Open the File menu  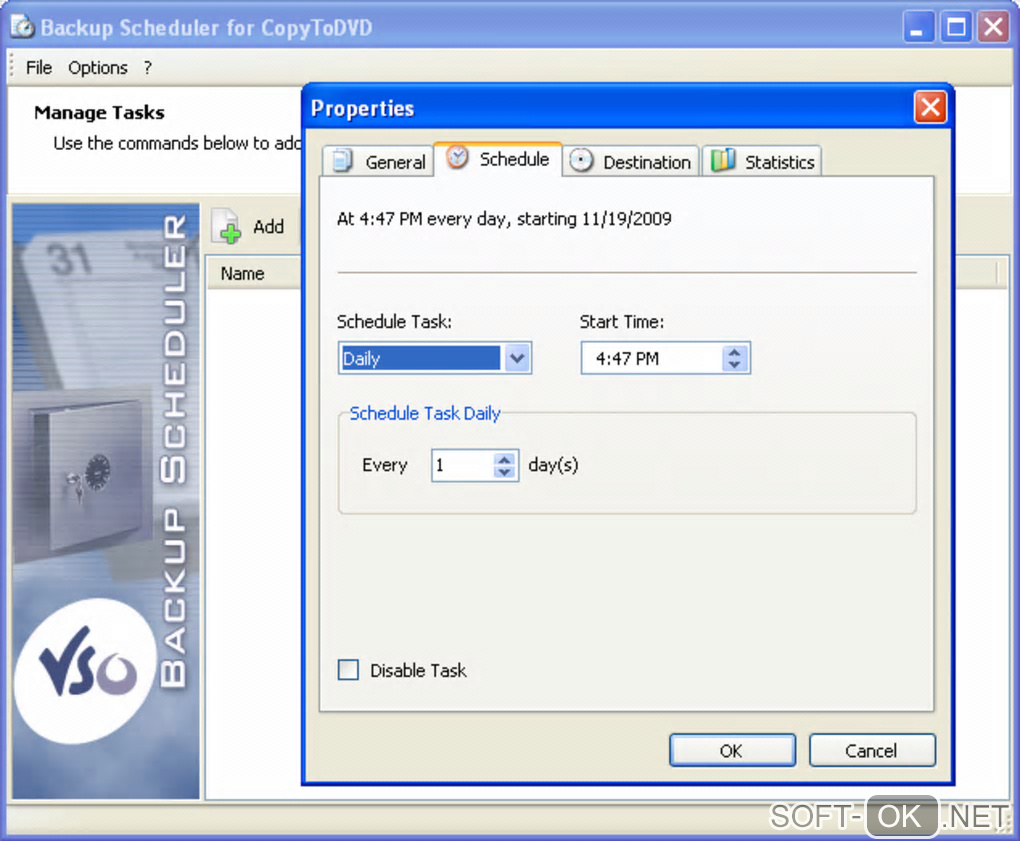39,68
